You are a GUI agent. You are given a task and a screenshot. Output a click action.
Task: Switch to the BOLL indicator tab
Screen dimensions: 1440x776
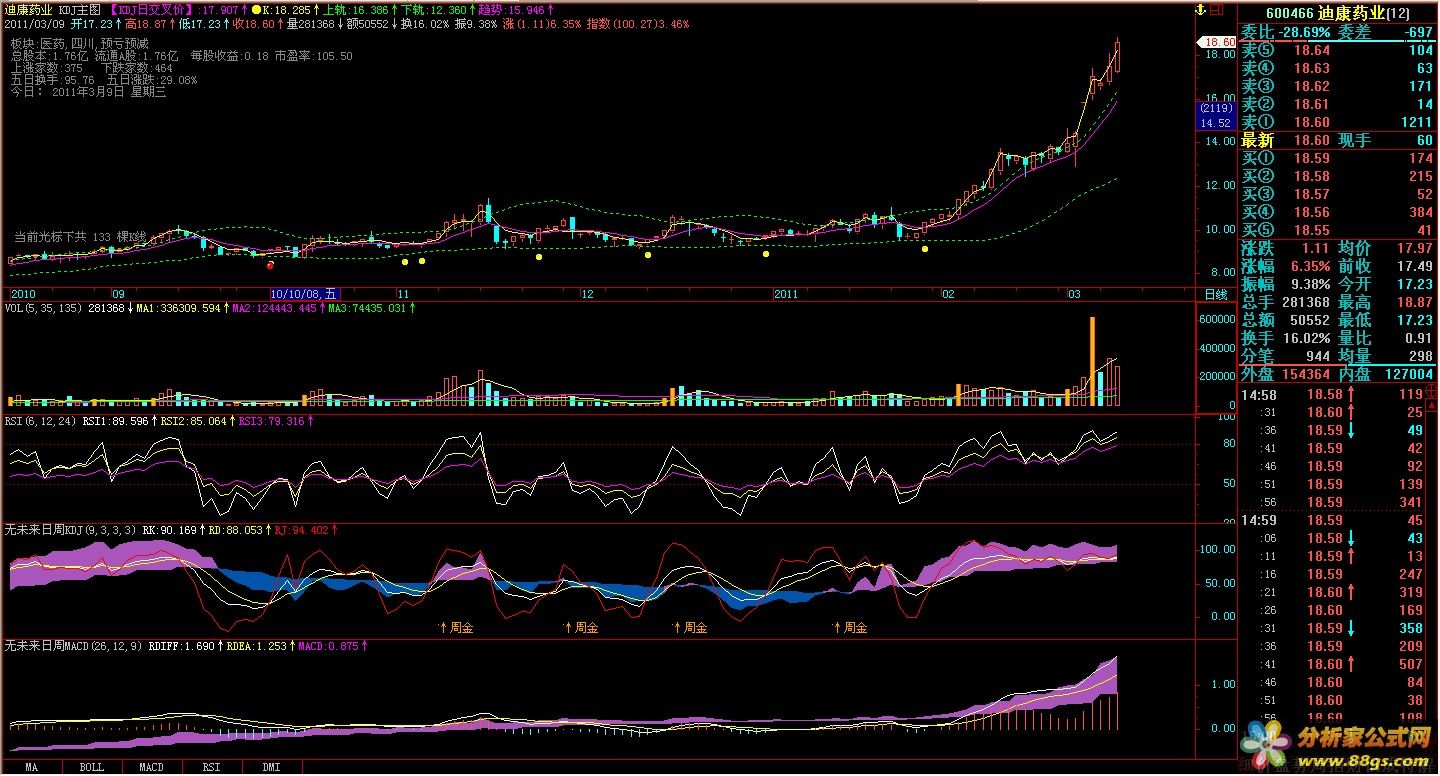coord(91,768)
